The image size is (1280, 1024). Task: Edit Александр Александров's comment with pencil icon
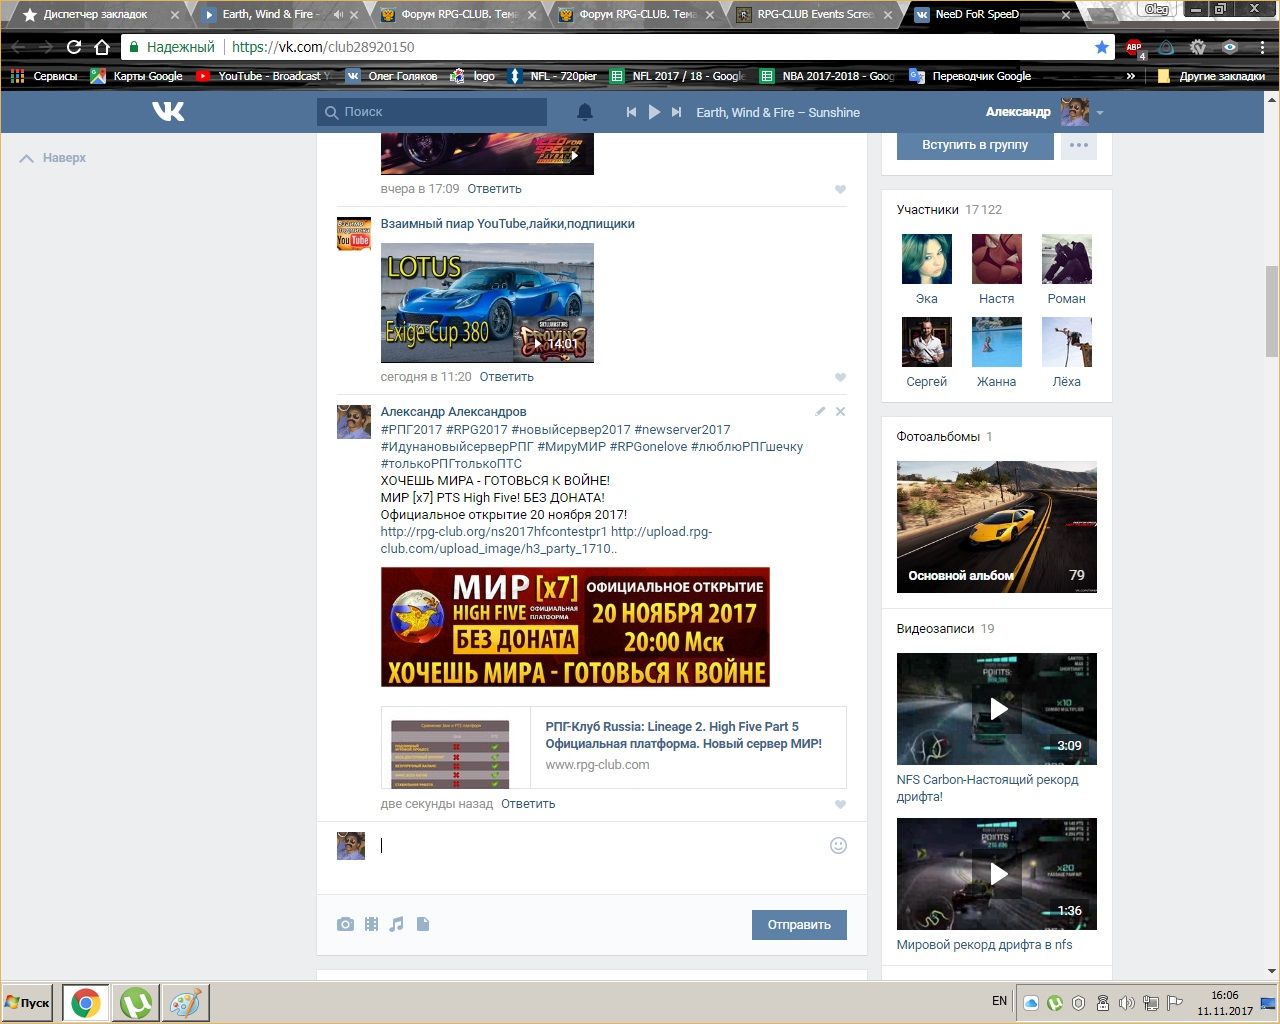click(820, 411)
